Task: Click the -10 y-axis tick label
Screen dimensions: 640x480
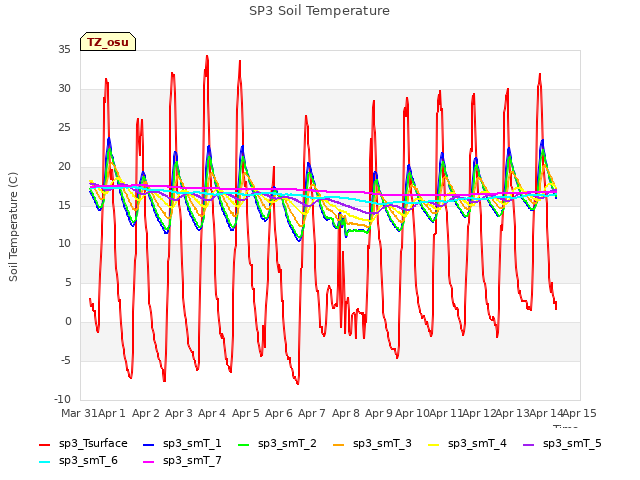Action: (63, 399)
